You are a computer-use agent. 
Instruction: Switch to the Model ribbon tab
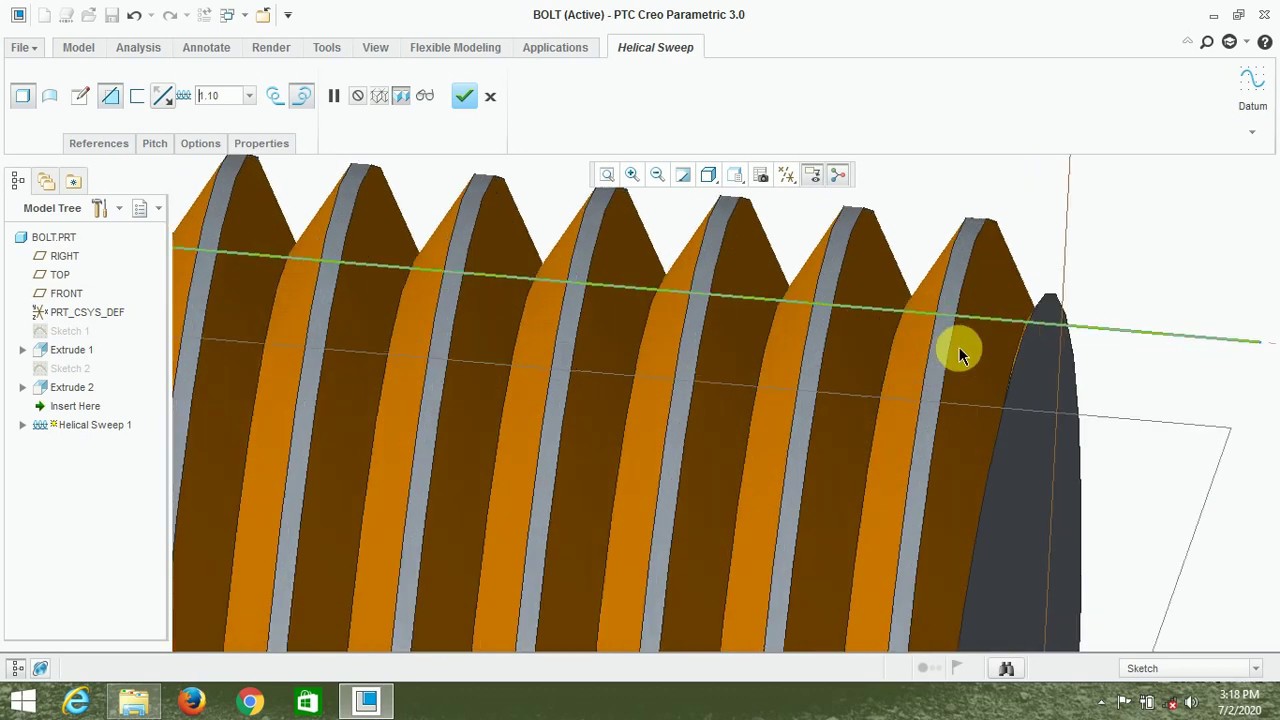click(x=78, y=47)
